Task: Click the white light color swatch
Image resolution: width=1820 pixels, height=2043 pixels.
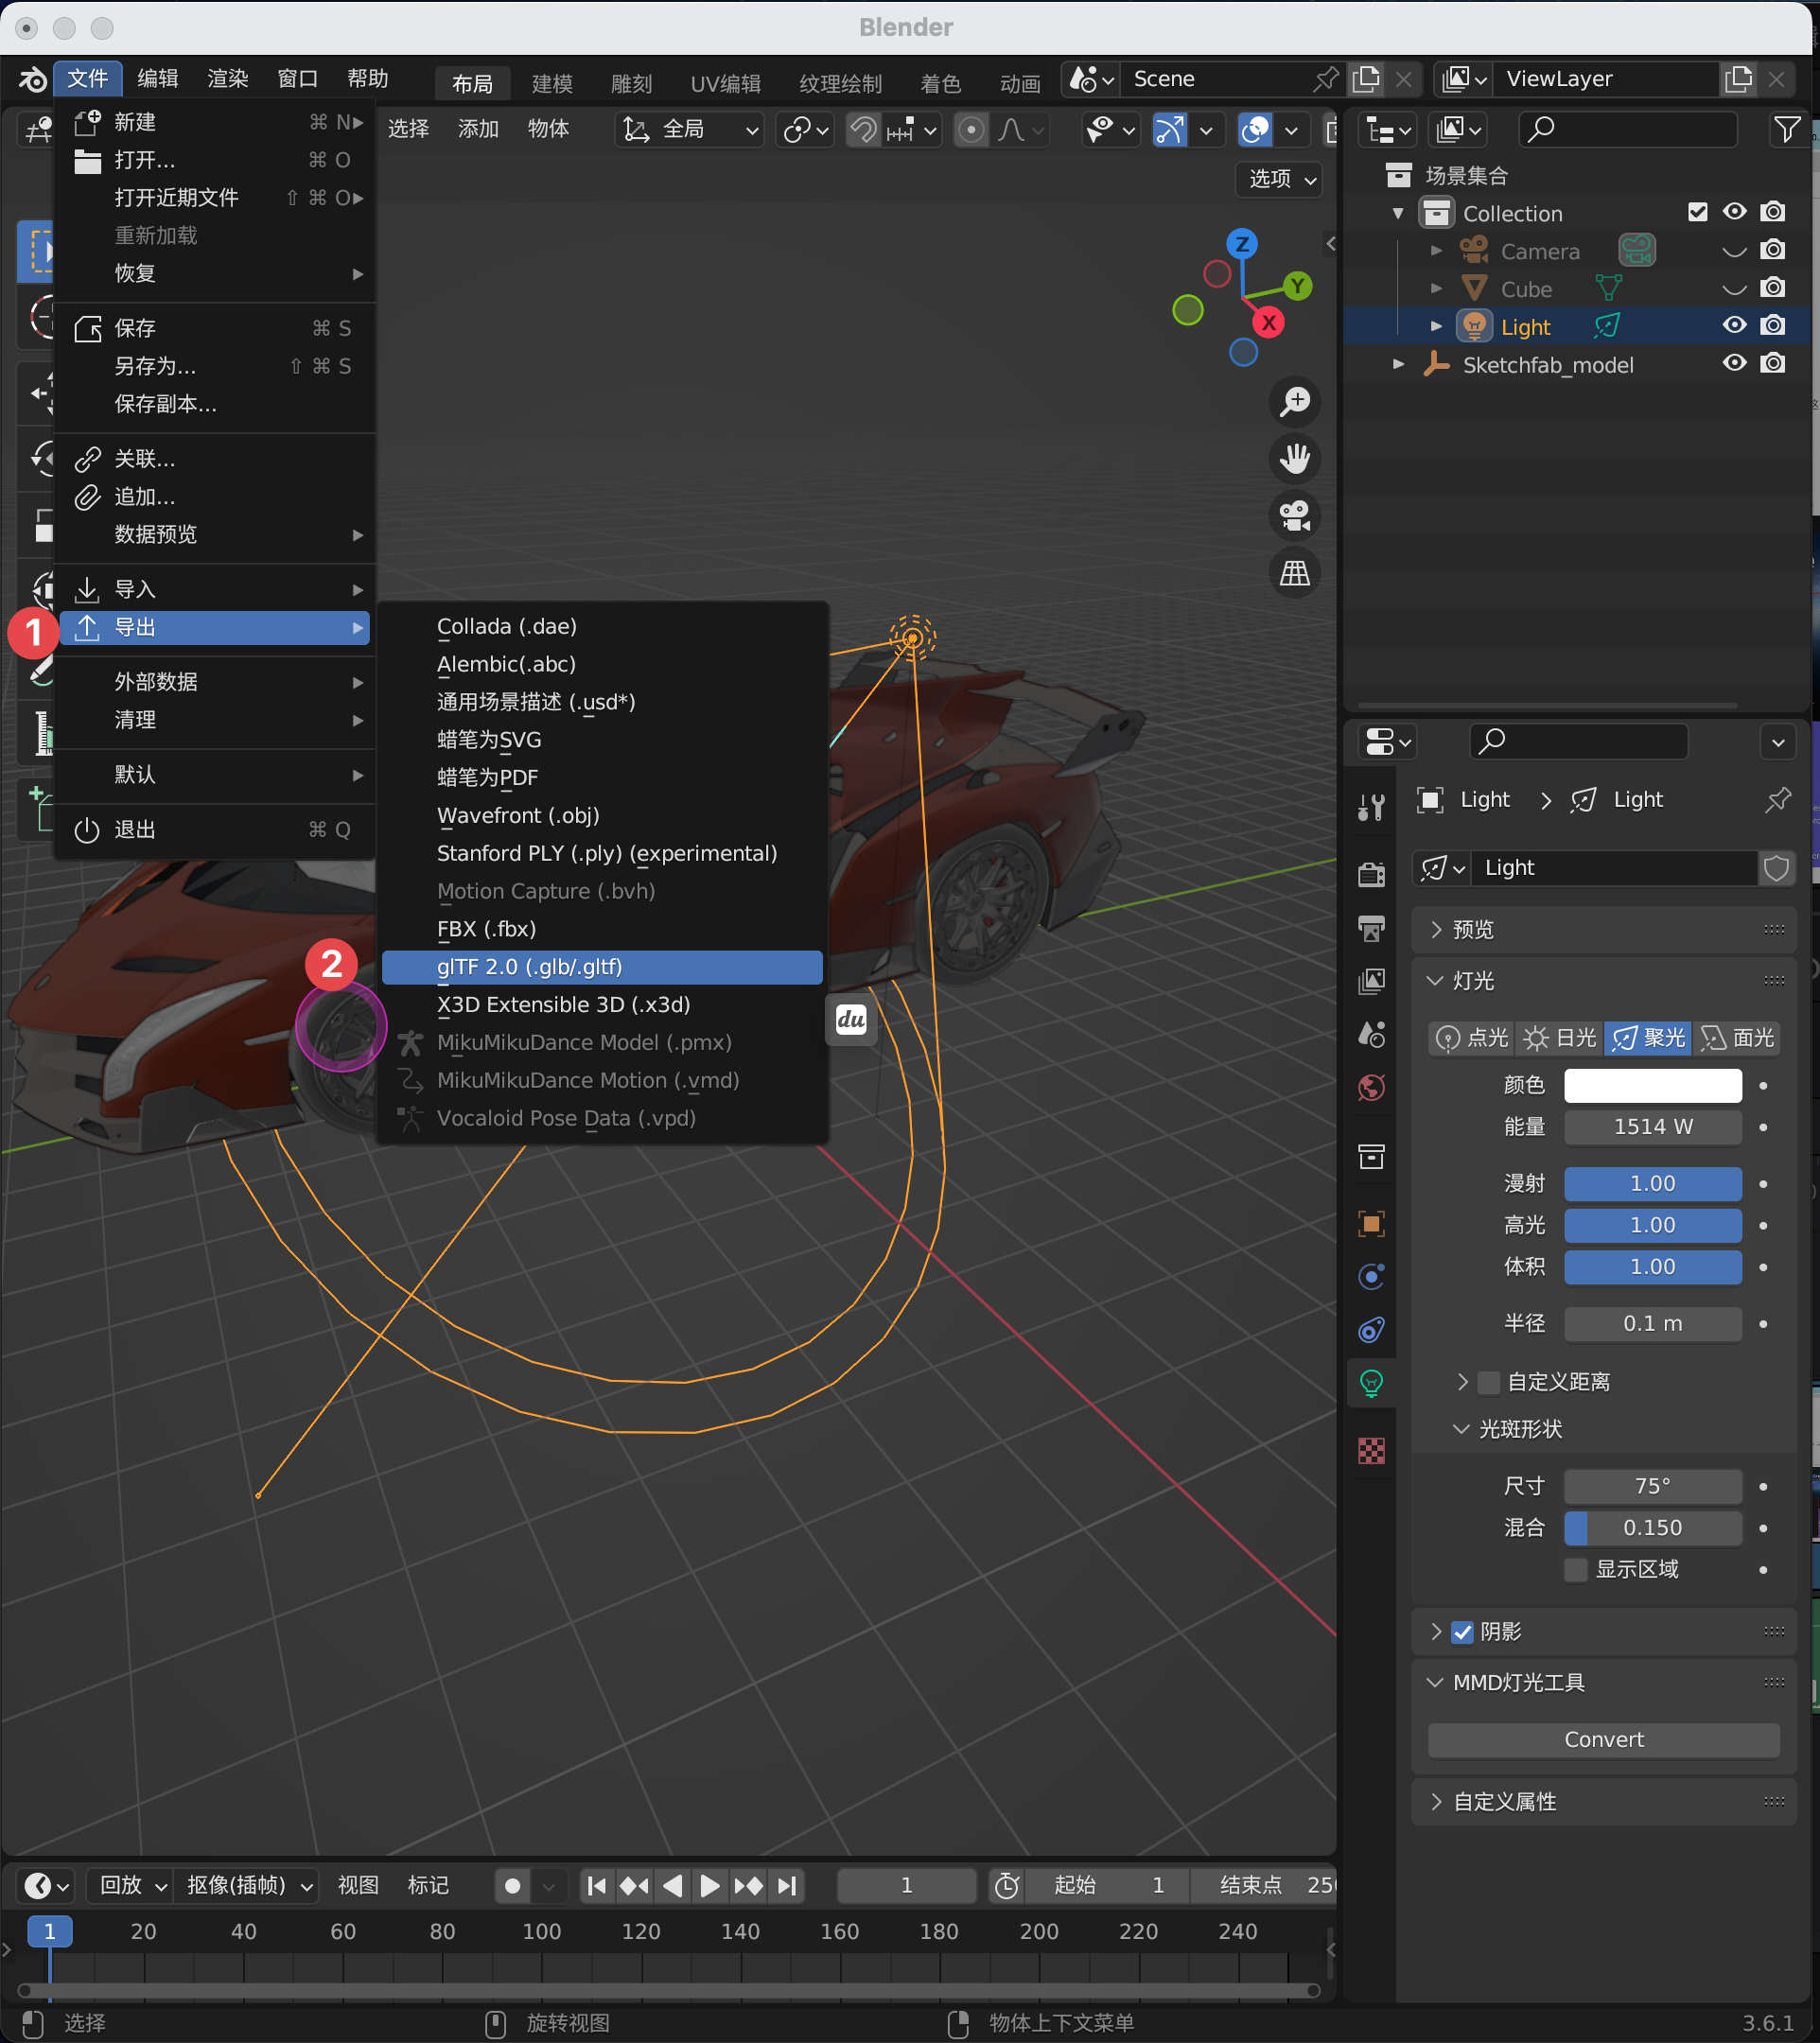Action: [x=1652, y=1085]
